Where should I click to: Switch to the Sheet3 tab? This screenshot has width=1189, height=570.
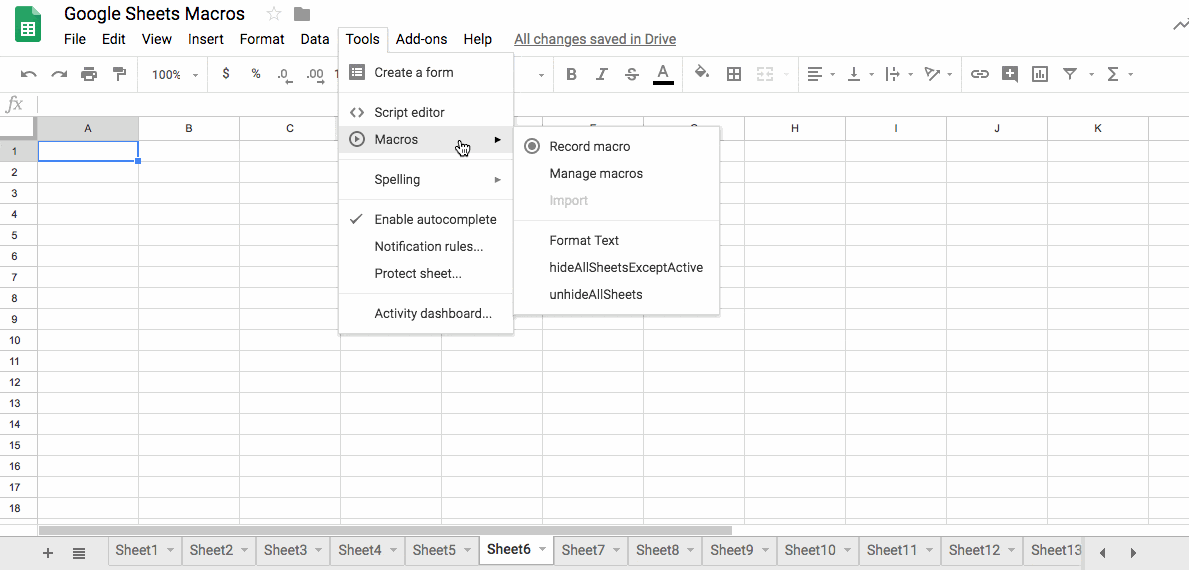[x=293, y=551]
